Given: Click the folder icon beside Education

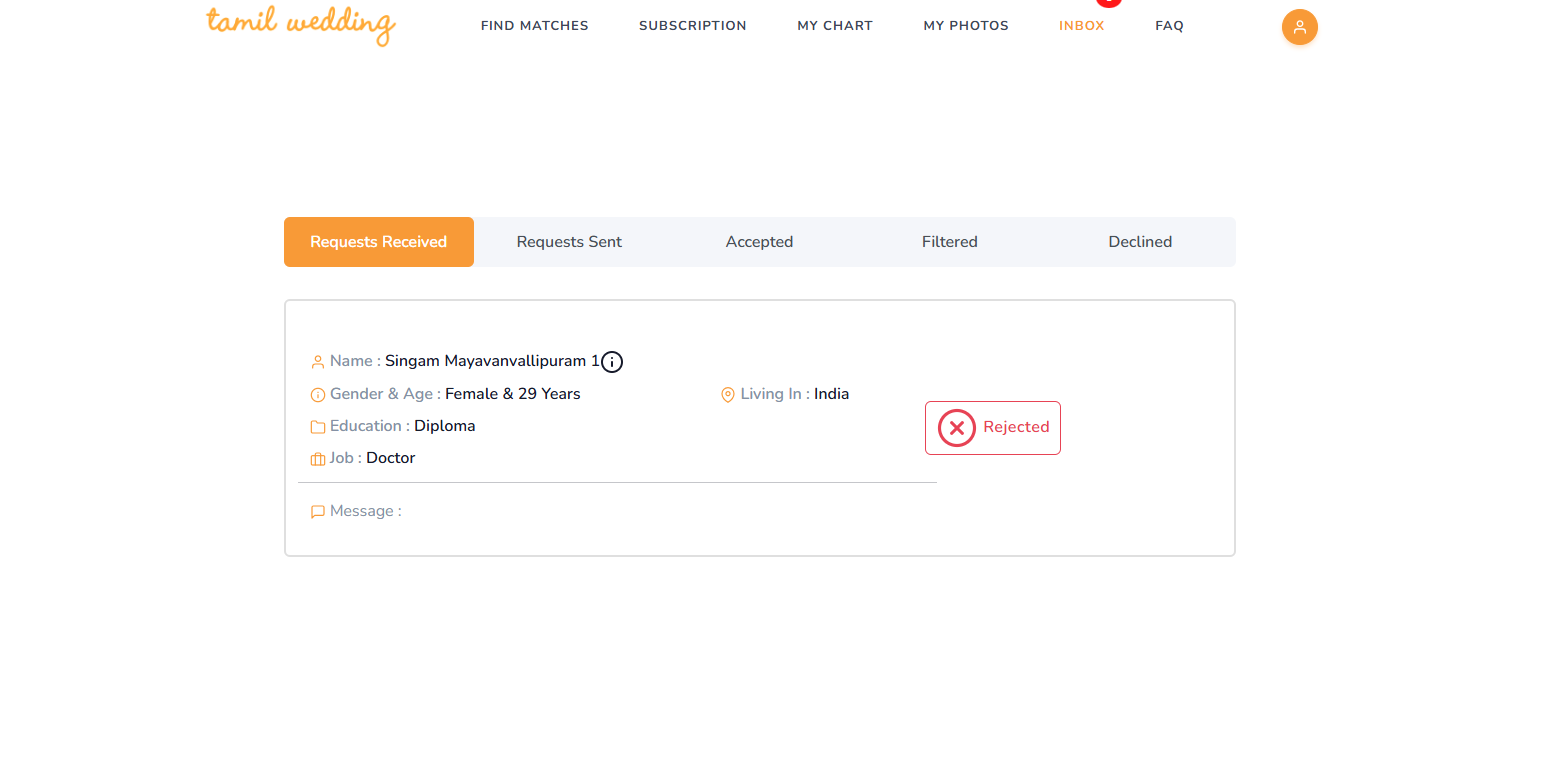Looking at the screenshot, I should click(x=318, y=427).
